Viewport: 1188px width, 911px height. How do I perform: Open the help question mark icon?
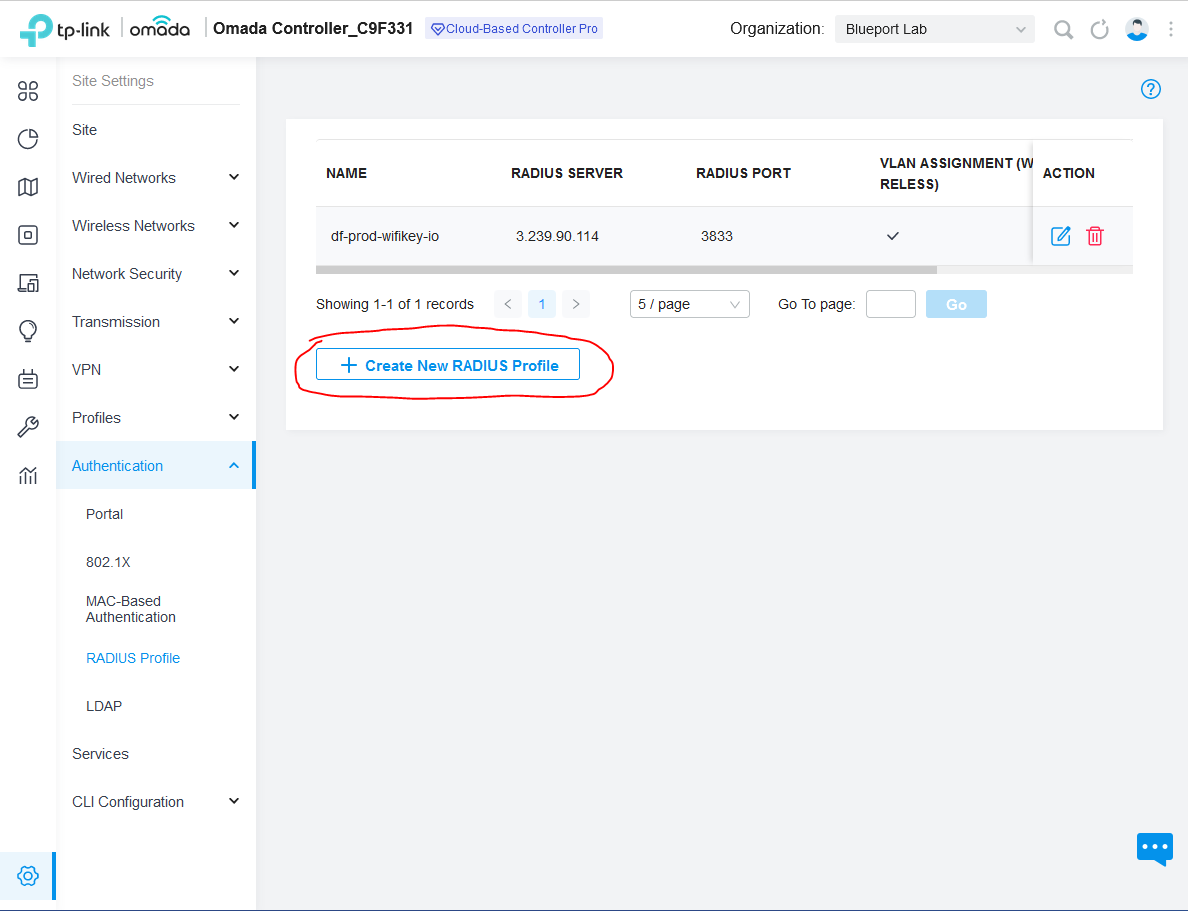(x=1151, y=89)
